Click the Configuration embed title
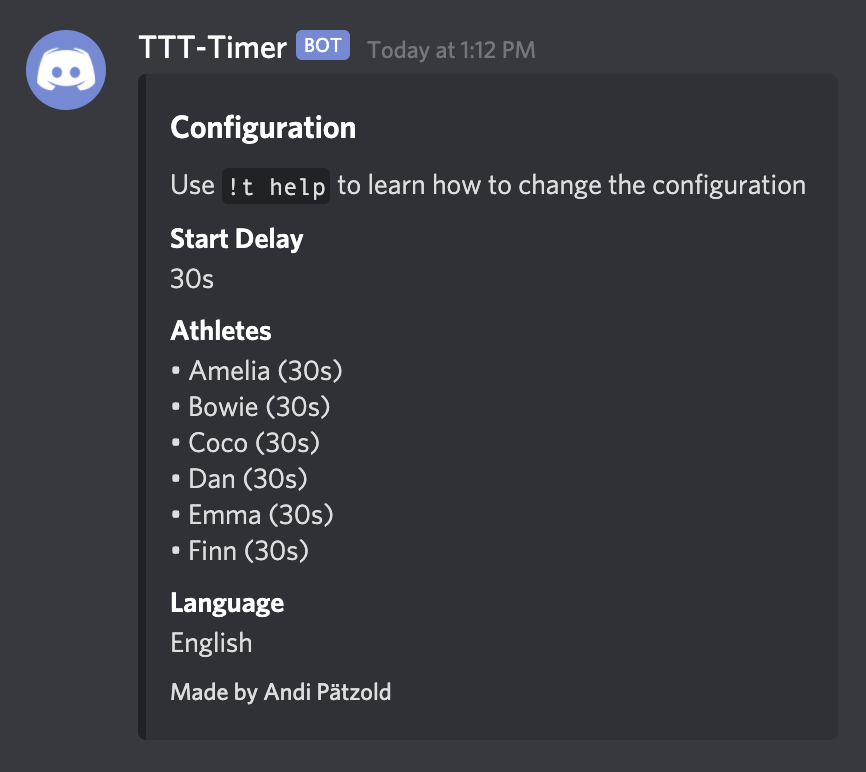 coord(263,127)
